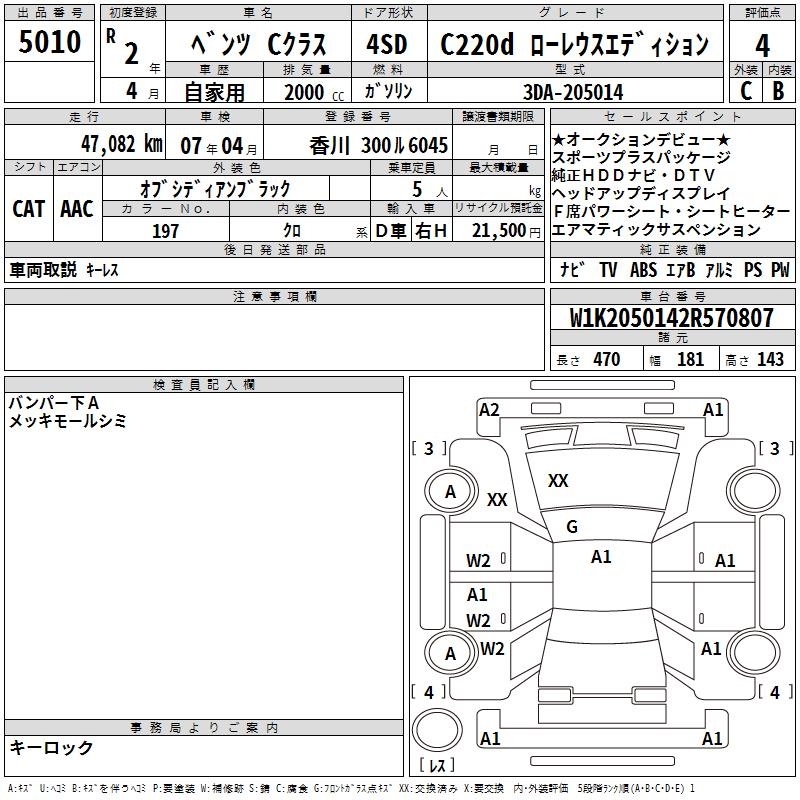Click the displacement value "2000 cc"
This screenshot has width=800, height=800.
click(x=314, y=92)
